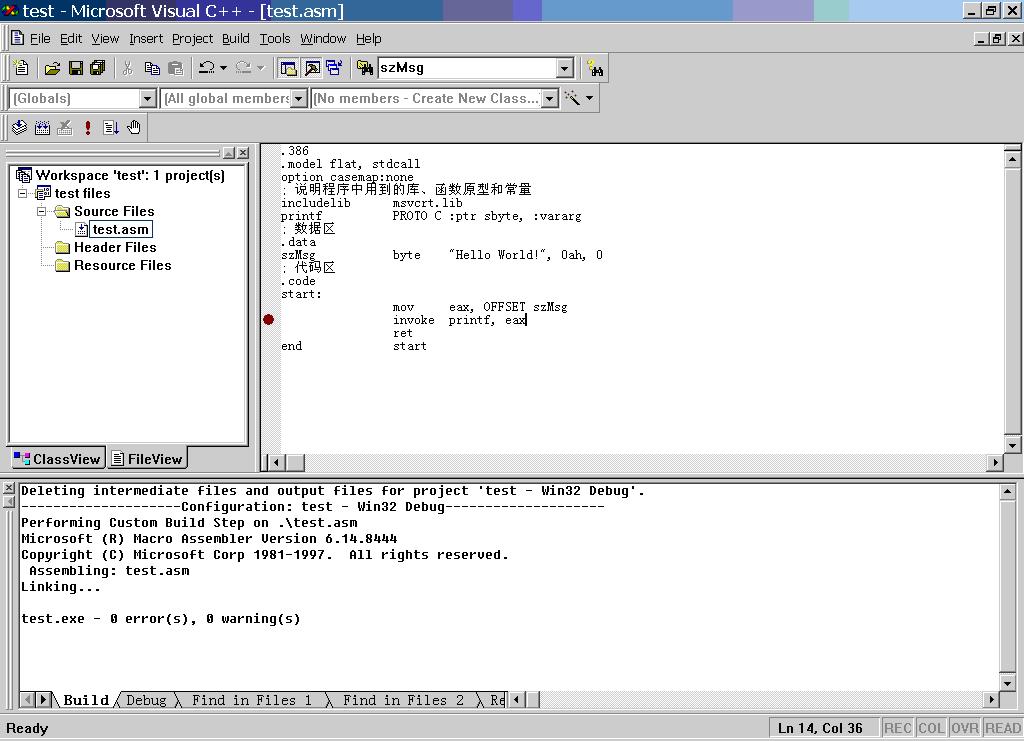Screen dimensions: 1024x741
Task: Toggle the Output window toolbar button
Action: click(312, 68)
